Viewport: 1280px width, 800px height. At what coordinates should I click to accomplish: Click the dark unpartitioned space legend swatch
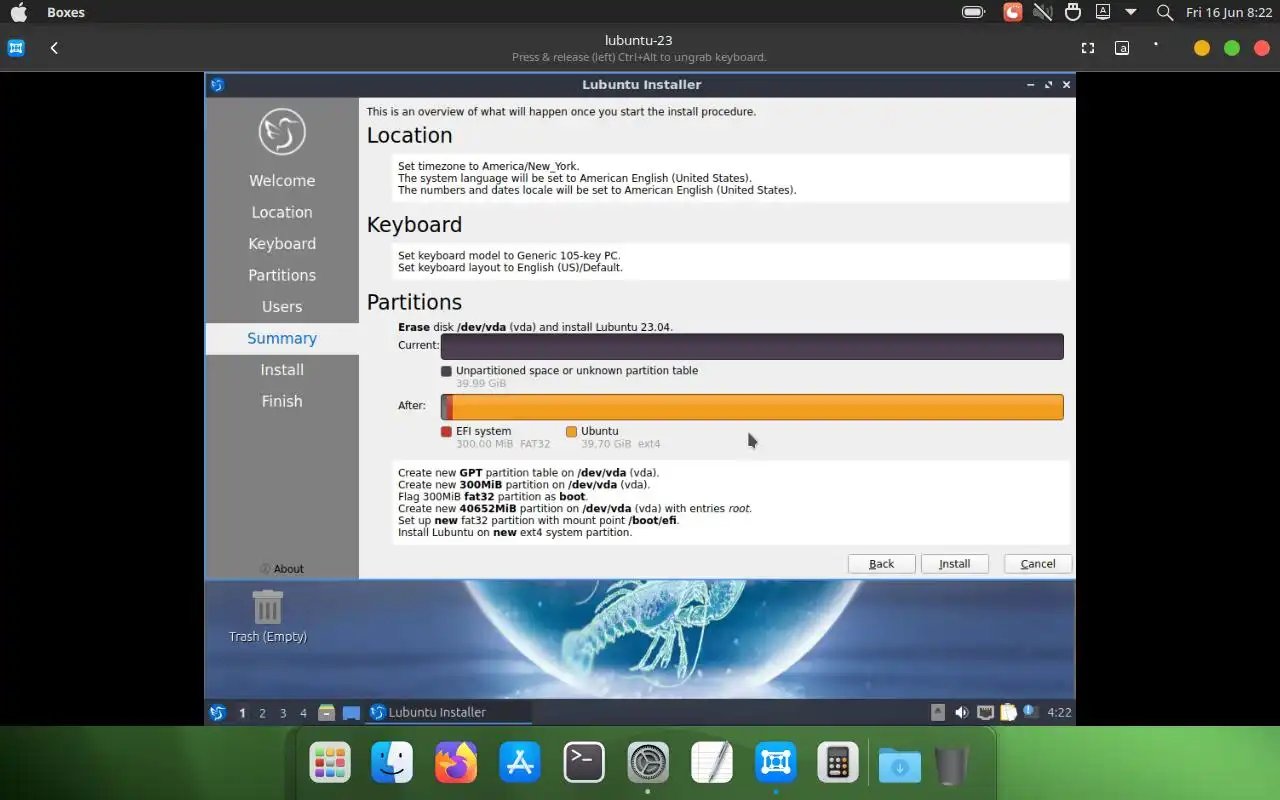[446, 371]
